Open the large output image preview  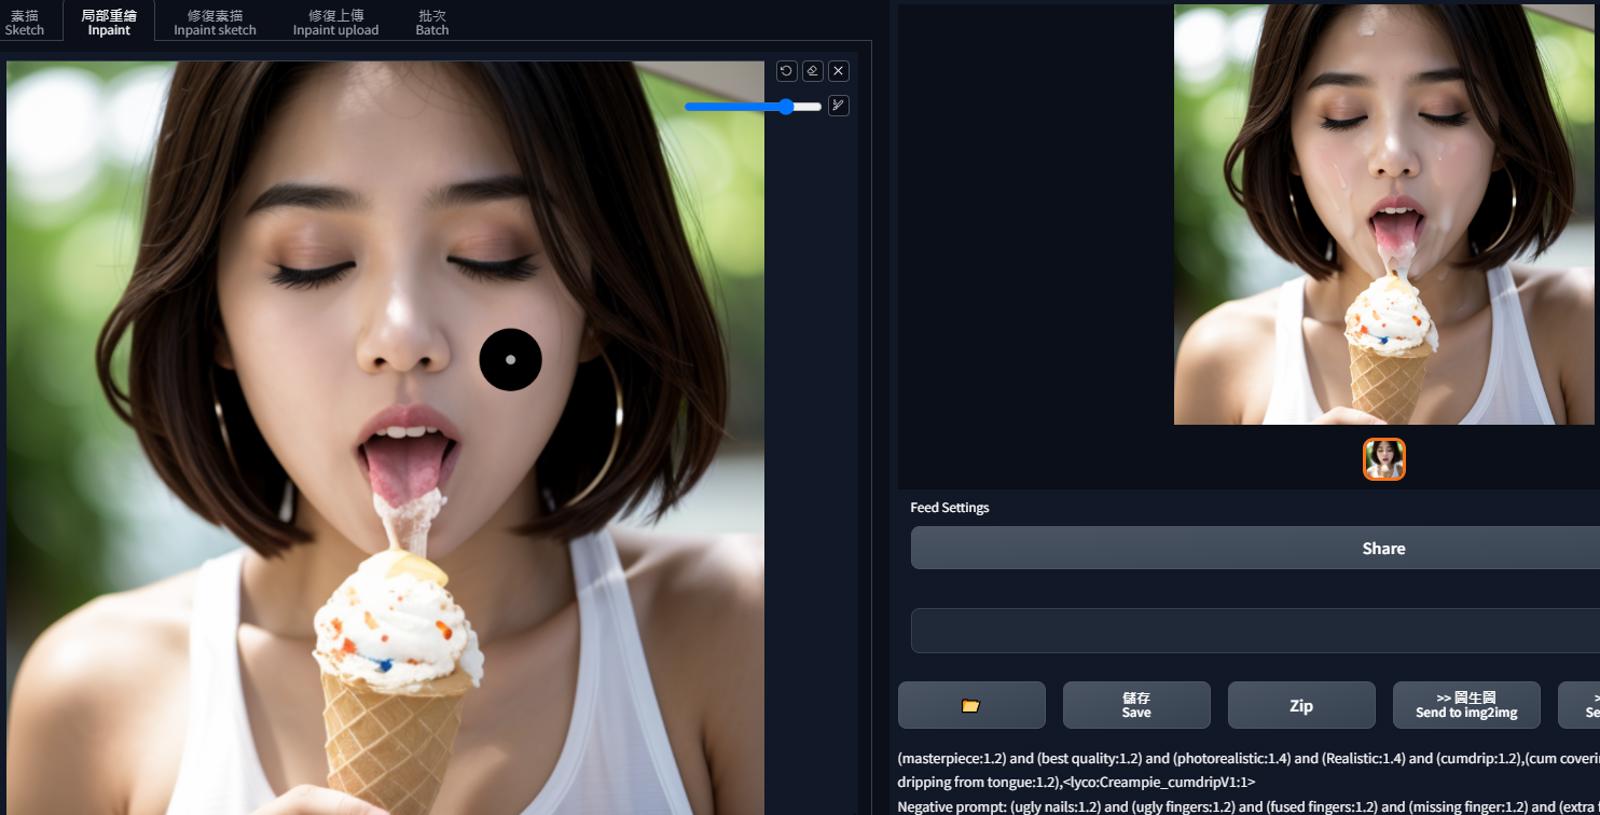pyautogui.click(x=1384, y=214)
